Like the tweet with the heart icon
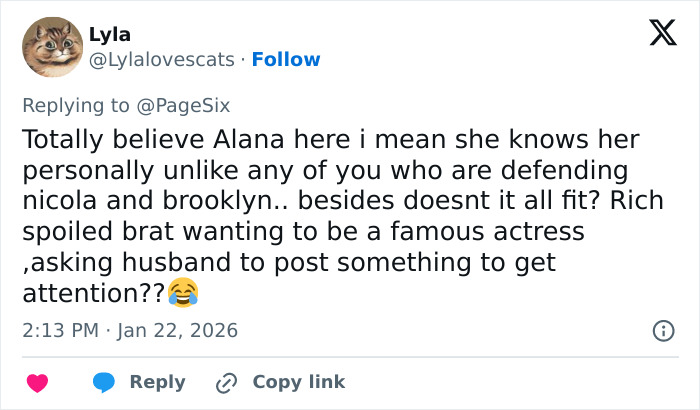The width and height of the screenshot is (700, 410). pos(37,382)
